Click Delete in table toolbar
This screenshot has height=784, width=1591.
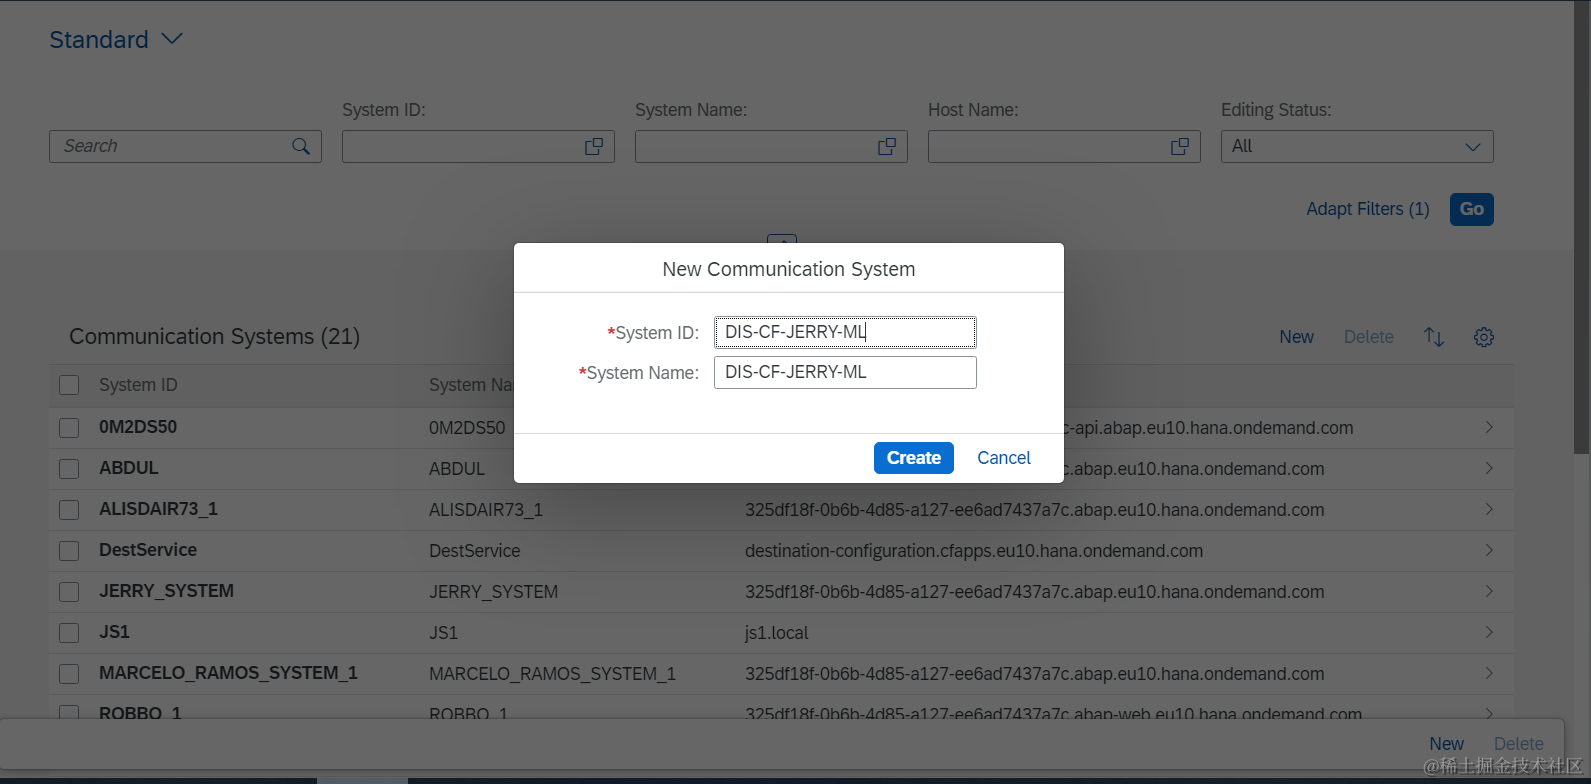pyautogui.click(x=1368, y=337)
